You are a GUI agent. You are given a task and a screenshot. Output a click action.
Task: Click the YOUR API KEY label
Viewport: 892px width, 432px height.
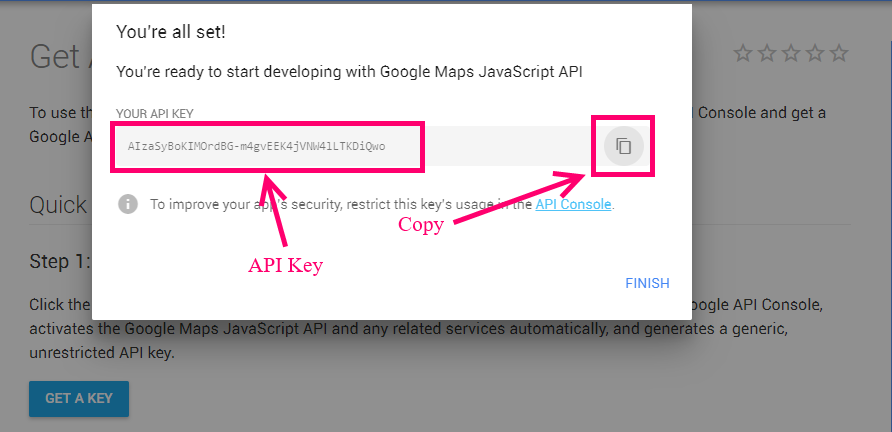tap(155, 114)
